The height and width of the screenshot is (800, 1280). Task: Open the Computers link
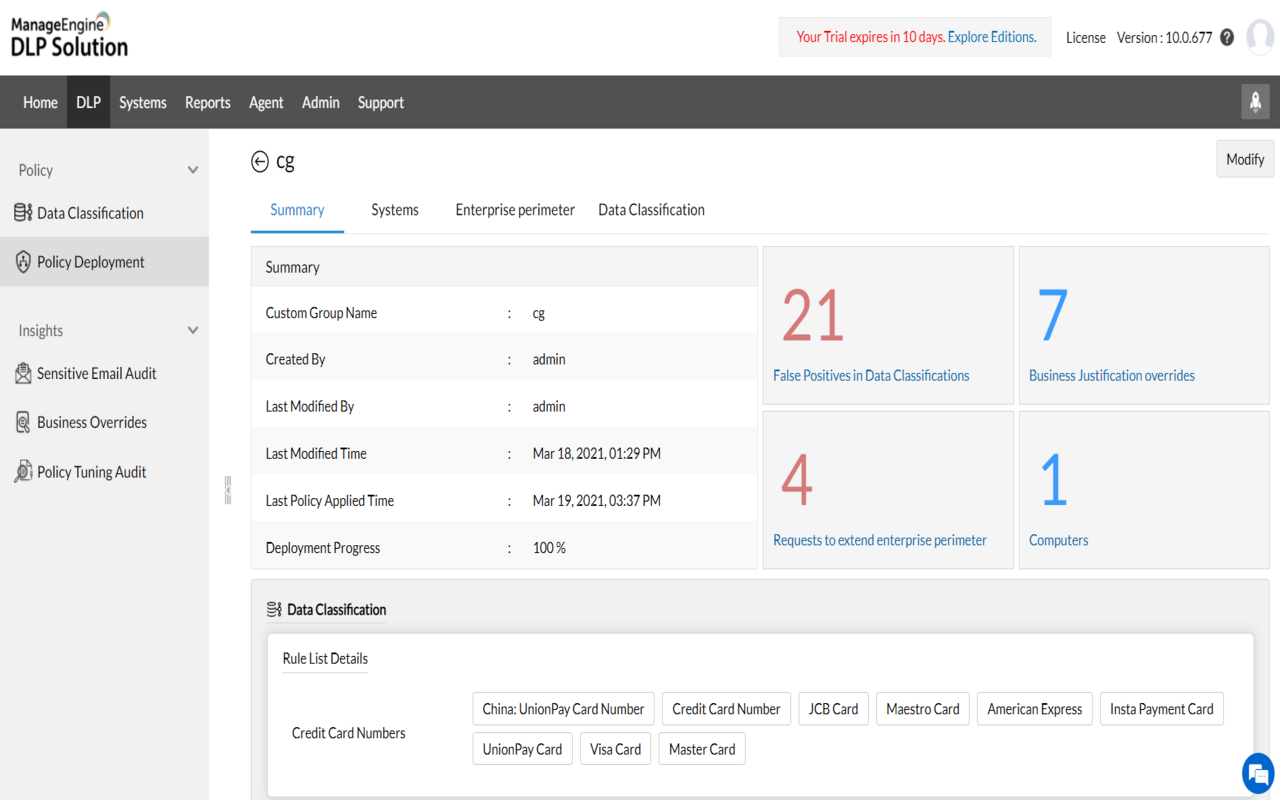click(1058, 540)
